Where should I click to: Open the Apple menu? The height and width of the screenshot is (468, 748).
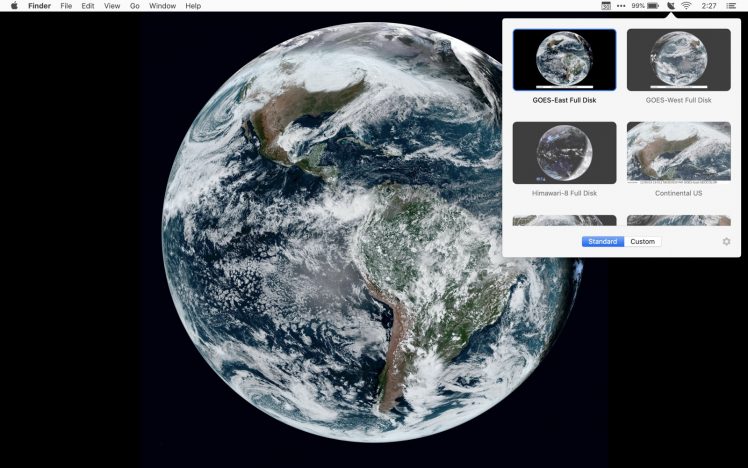point(14,6)
